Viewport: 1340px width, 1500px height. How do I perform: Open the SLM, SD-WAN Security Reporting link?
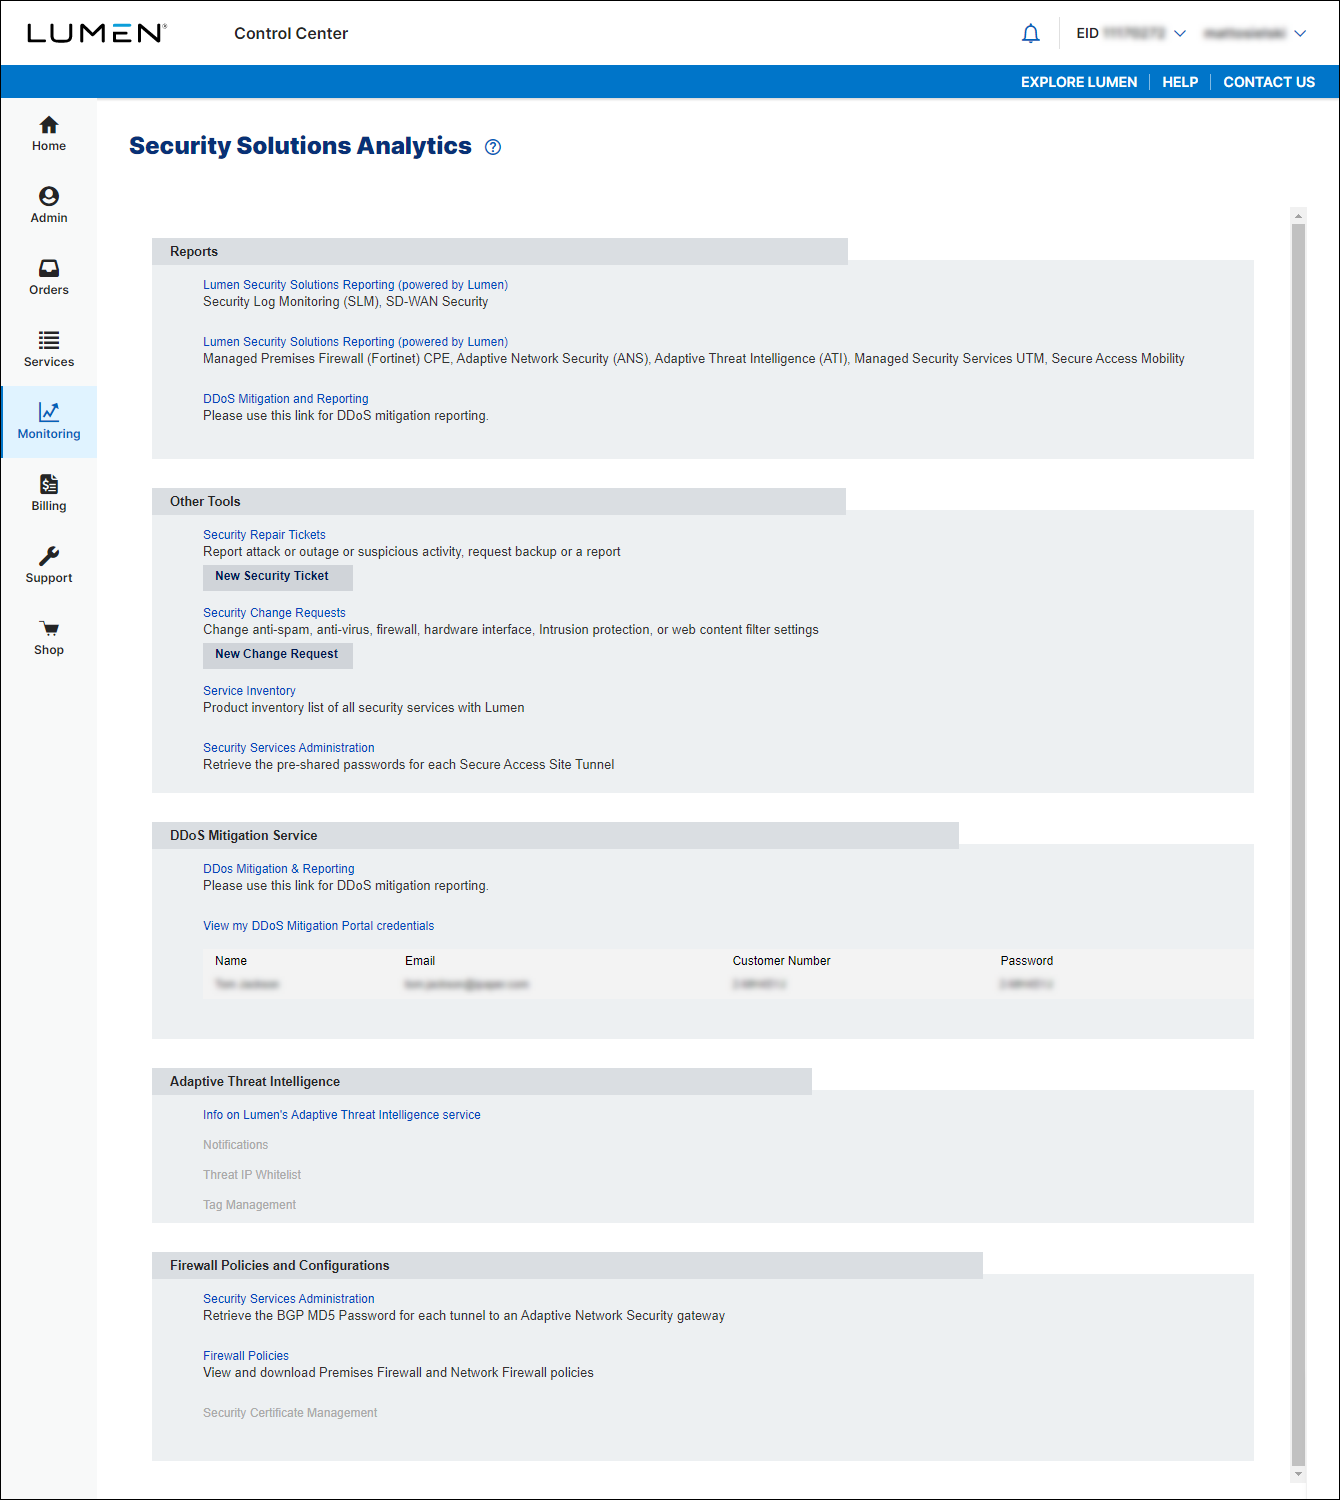pos(355,285)
